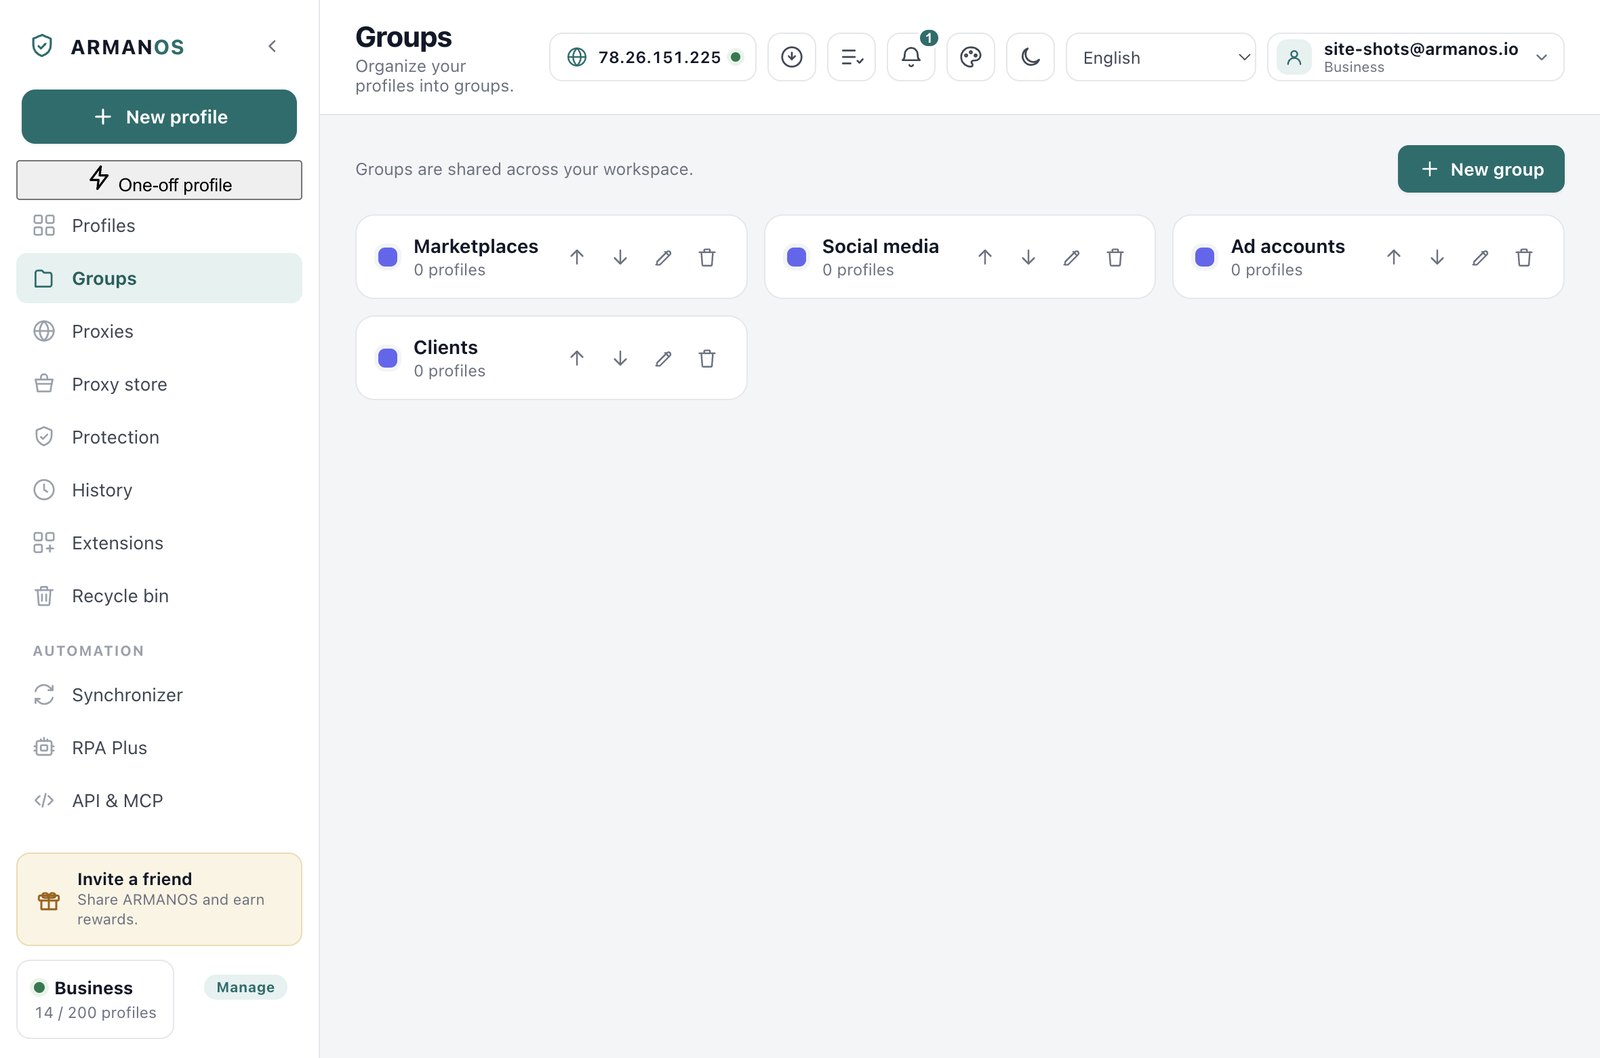Screen dimensions: 1600x1058
Task: Click the user avatar icon in header
Action: [x=1294, y=57]
